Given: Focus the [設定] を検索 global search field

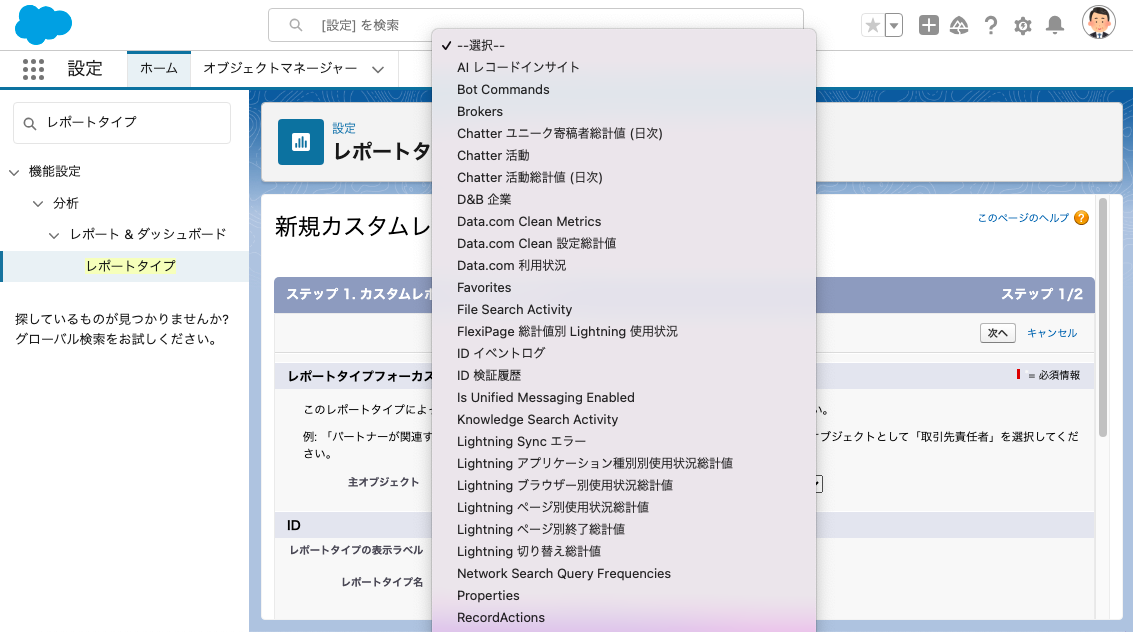Looking at the screenshot, I should pyautogui.click(x=535, y=25).
